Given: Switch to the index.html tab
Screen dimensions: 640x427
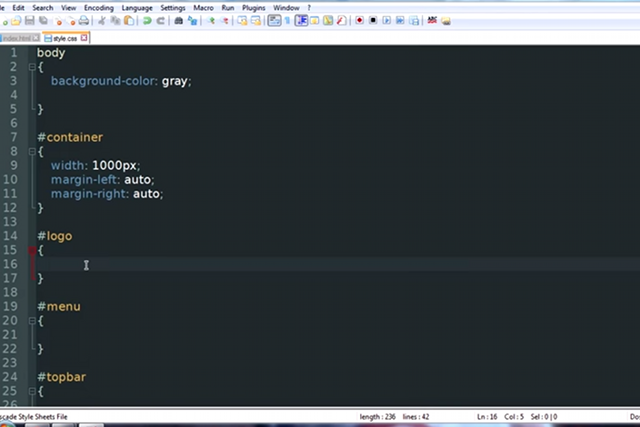Looking at the screenshot, I should tap(16, 38).
